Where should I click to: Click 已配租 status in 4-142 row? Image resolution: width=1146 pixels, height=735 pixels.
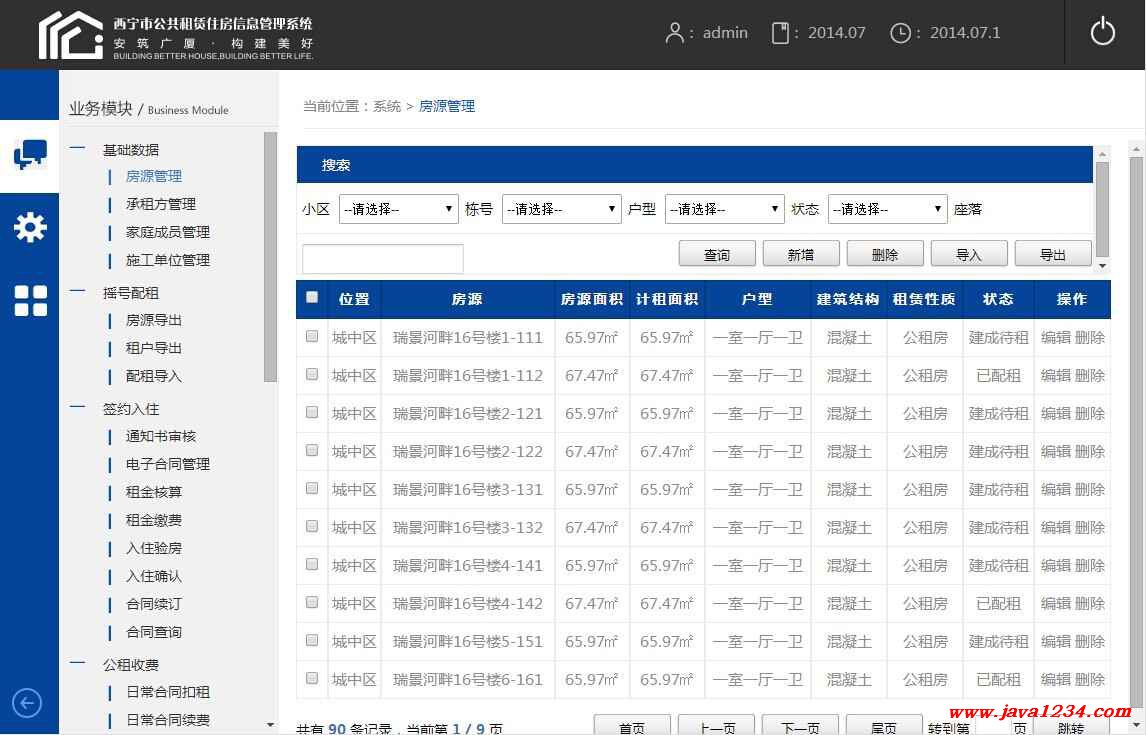[x=998, y=603]
